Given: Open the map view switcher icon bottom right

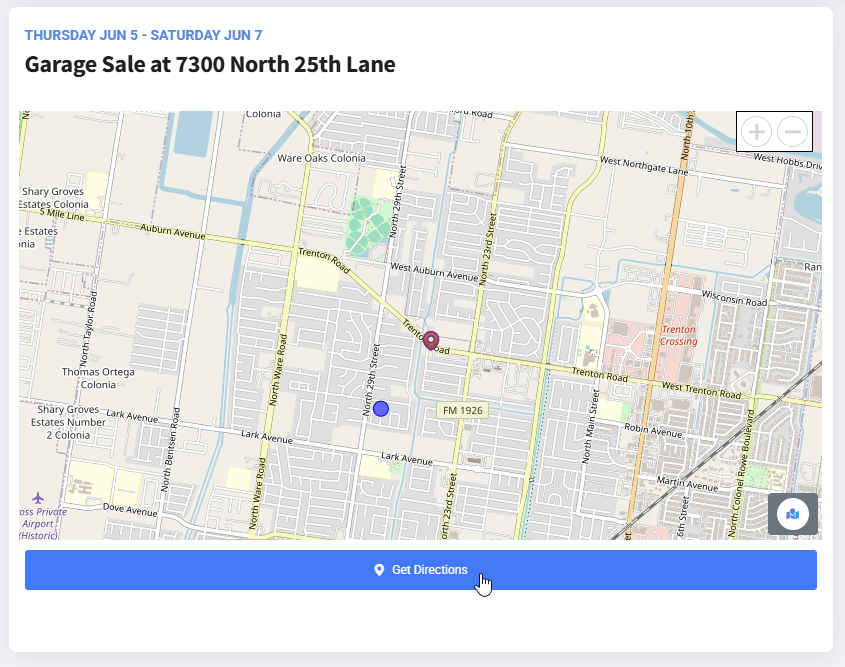Looking at the screenshot, I should click(792, 513).
